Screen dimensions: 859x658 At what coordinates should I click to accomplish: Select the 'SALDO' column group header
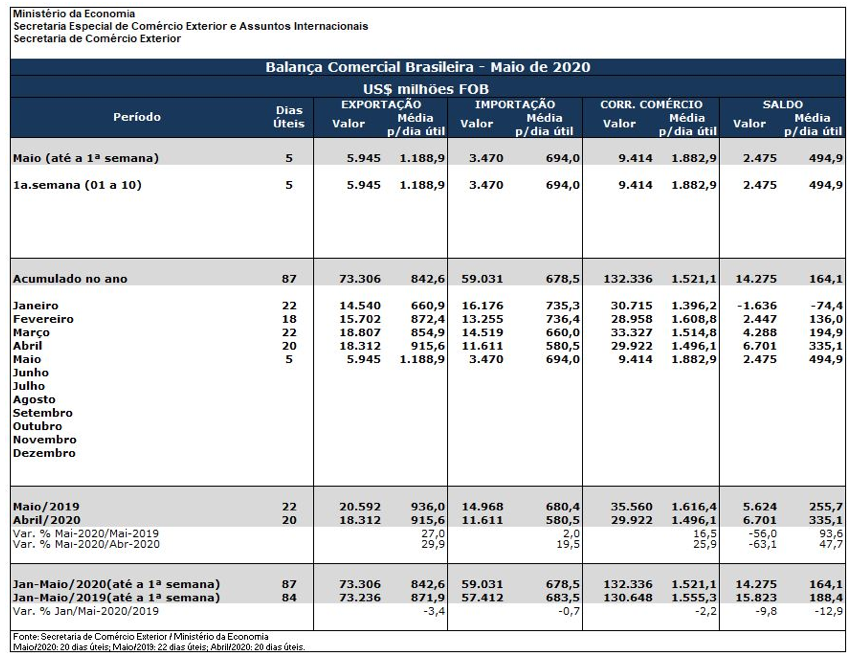[782, 104]
